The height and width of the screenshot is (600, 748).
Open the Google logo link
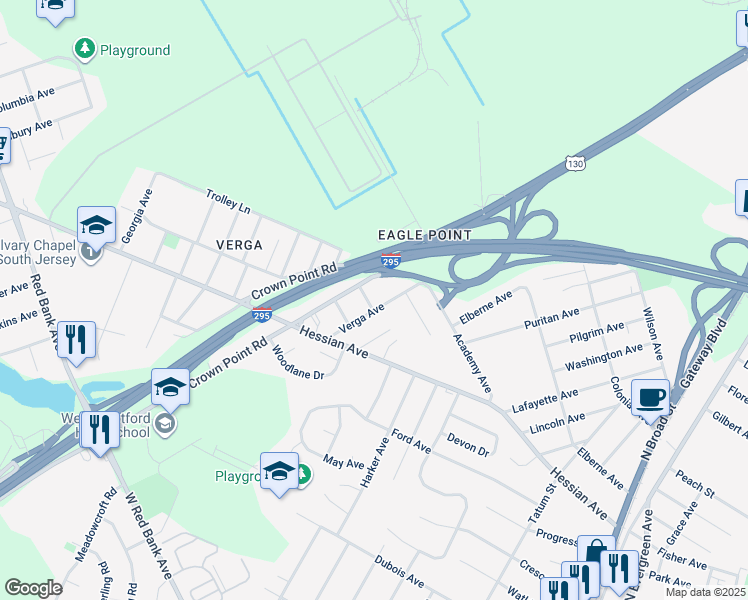click(x=33, y=588)
